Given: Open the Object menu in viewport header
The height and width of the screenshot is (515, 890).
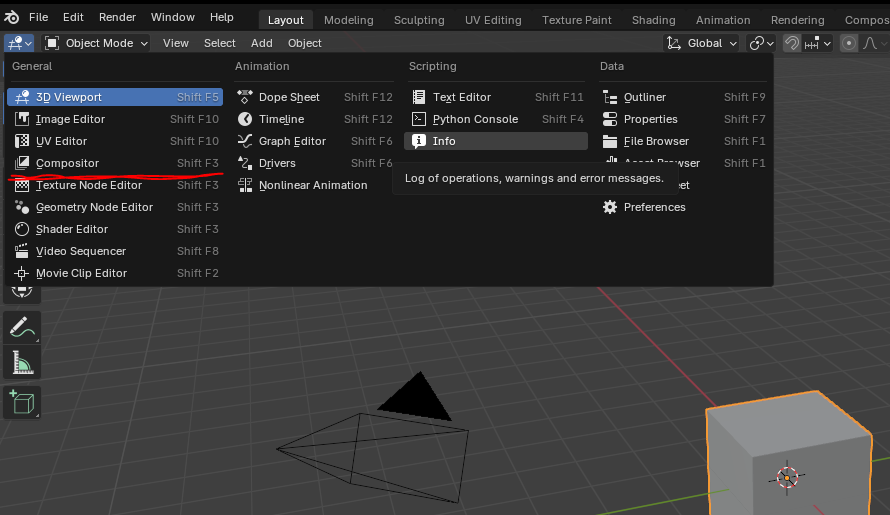Looking at the screenshot, I should pos(304,43).
